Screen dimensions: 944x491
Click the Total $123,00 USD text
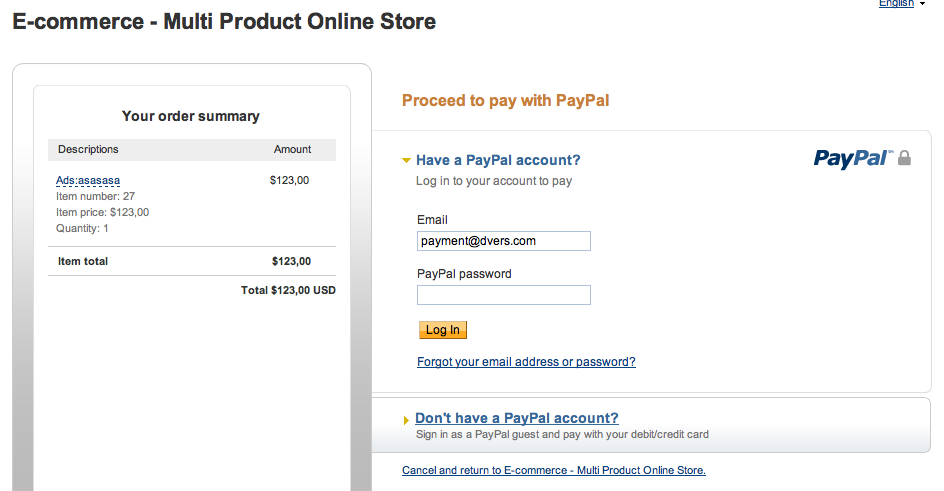[288, 290]
